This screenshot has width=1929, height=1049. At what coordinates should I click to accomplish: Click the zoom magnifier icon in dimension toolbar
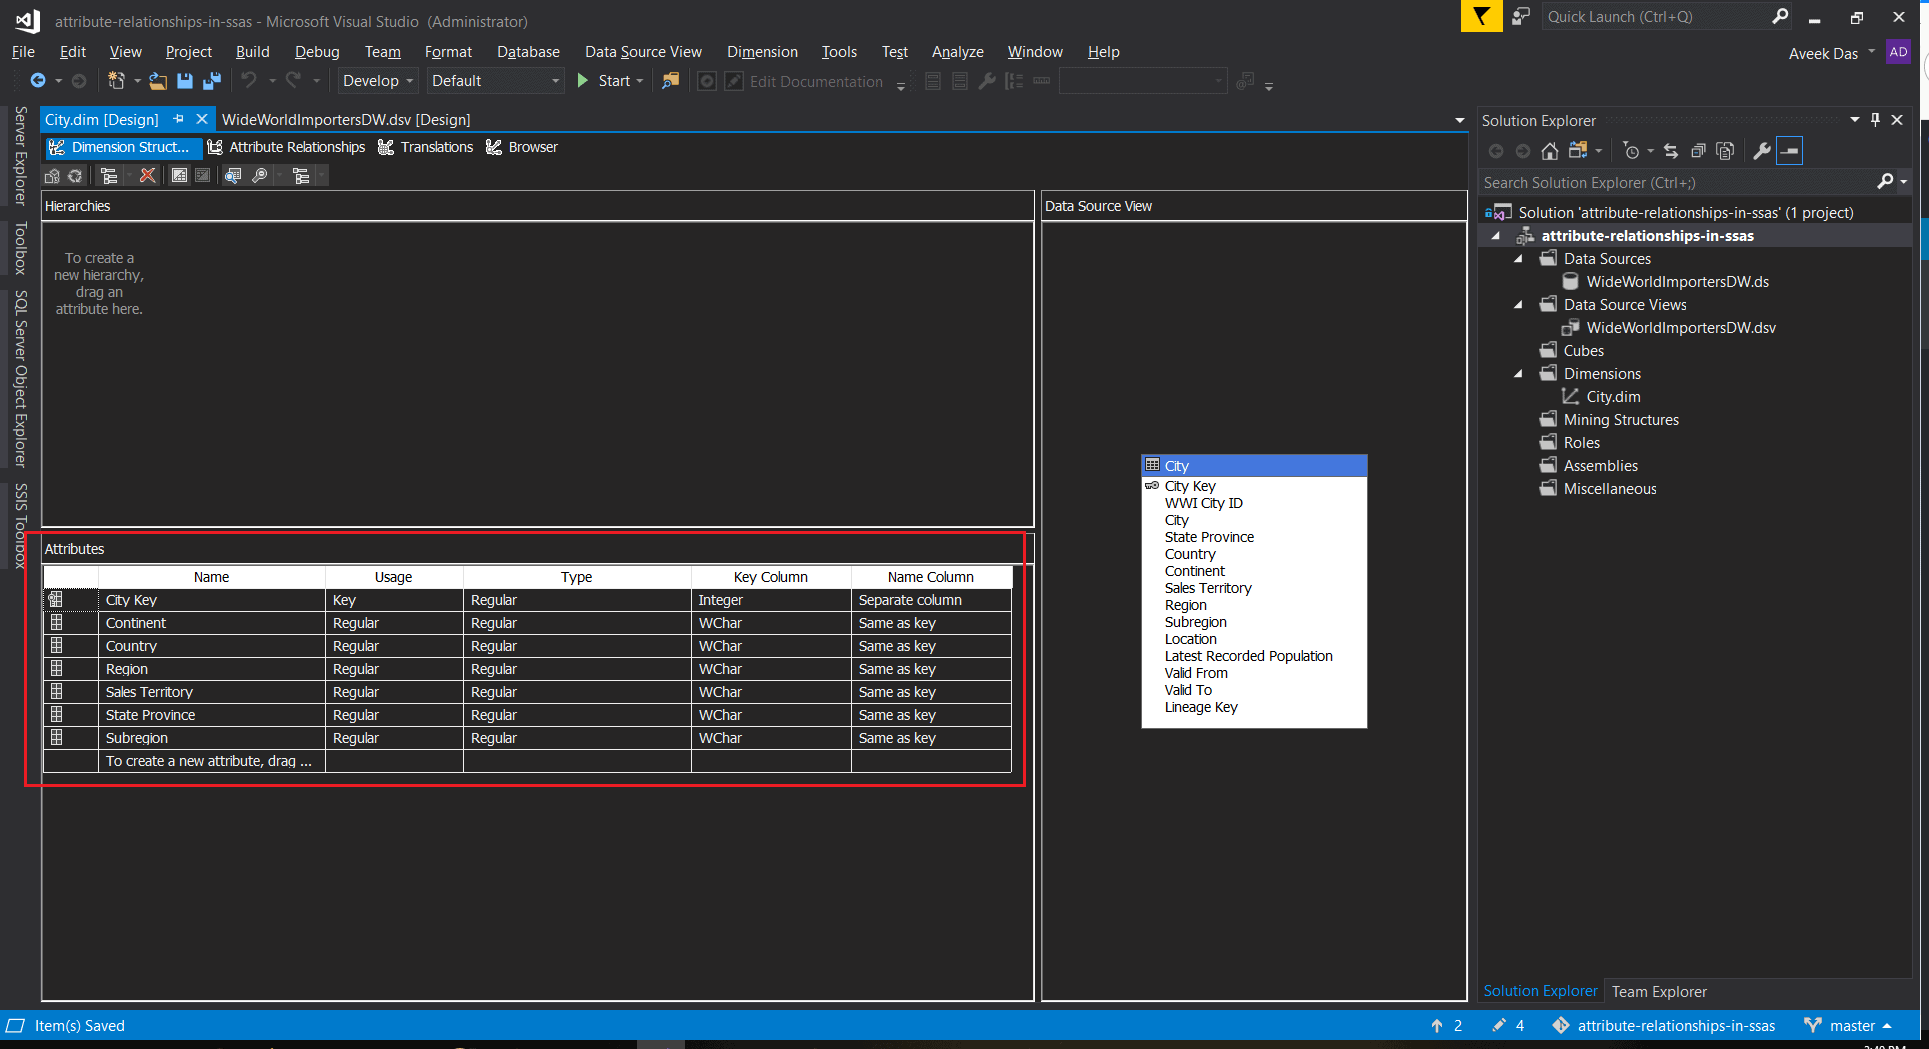[260, 176]
